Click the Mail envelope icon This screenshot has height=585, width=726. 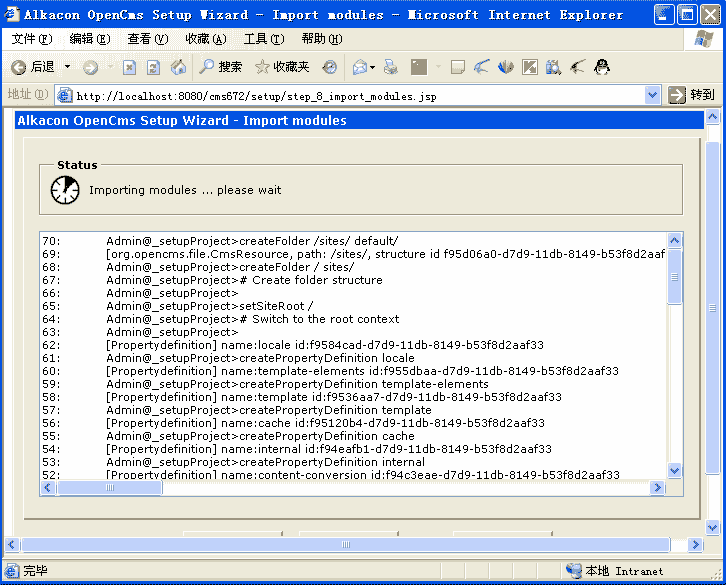360,68
